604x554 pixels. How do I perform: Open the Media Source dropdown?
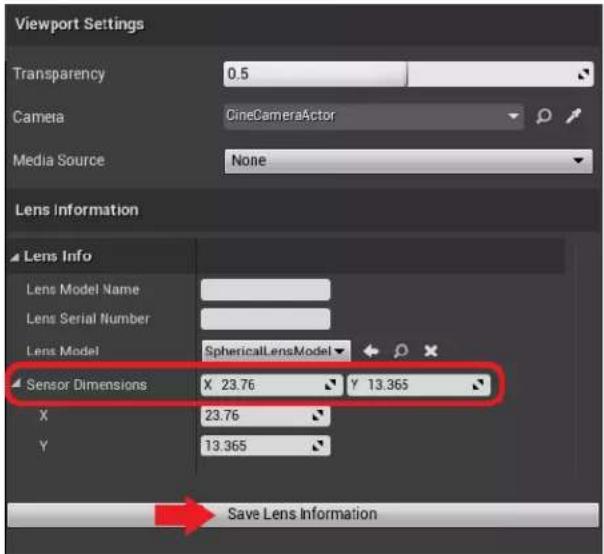point(408,161)
